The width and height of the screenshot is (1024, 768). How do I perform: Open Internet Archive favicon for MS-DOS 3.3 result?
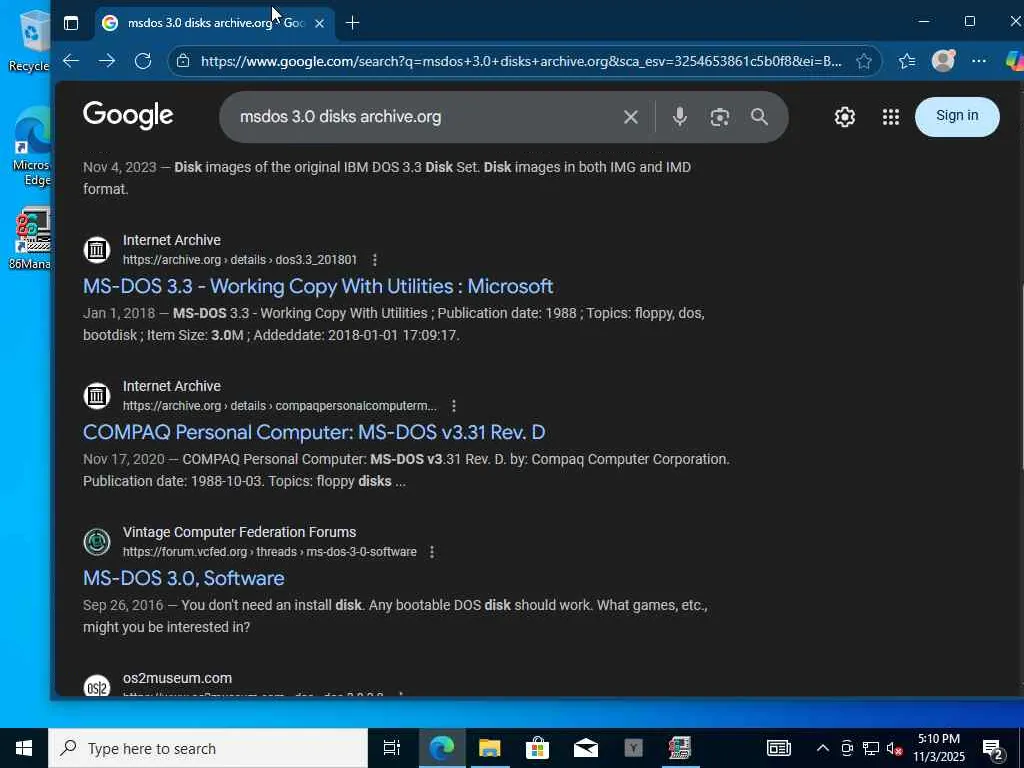[97, 249]
